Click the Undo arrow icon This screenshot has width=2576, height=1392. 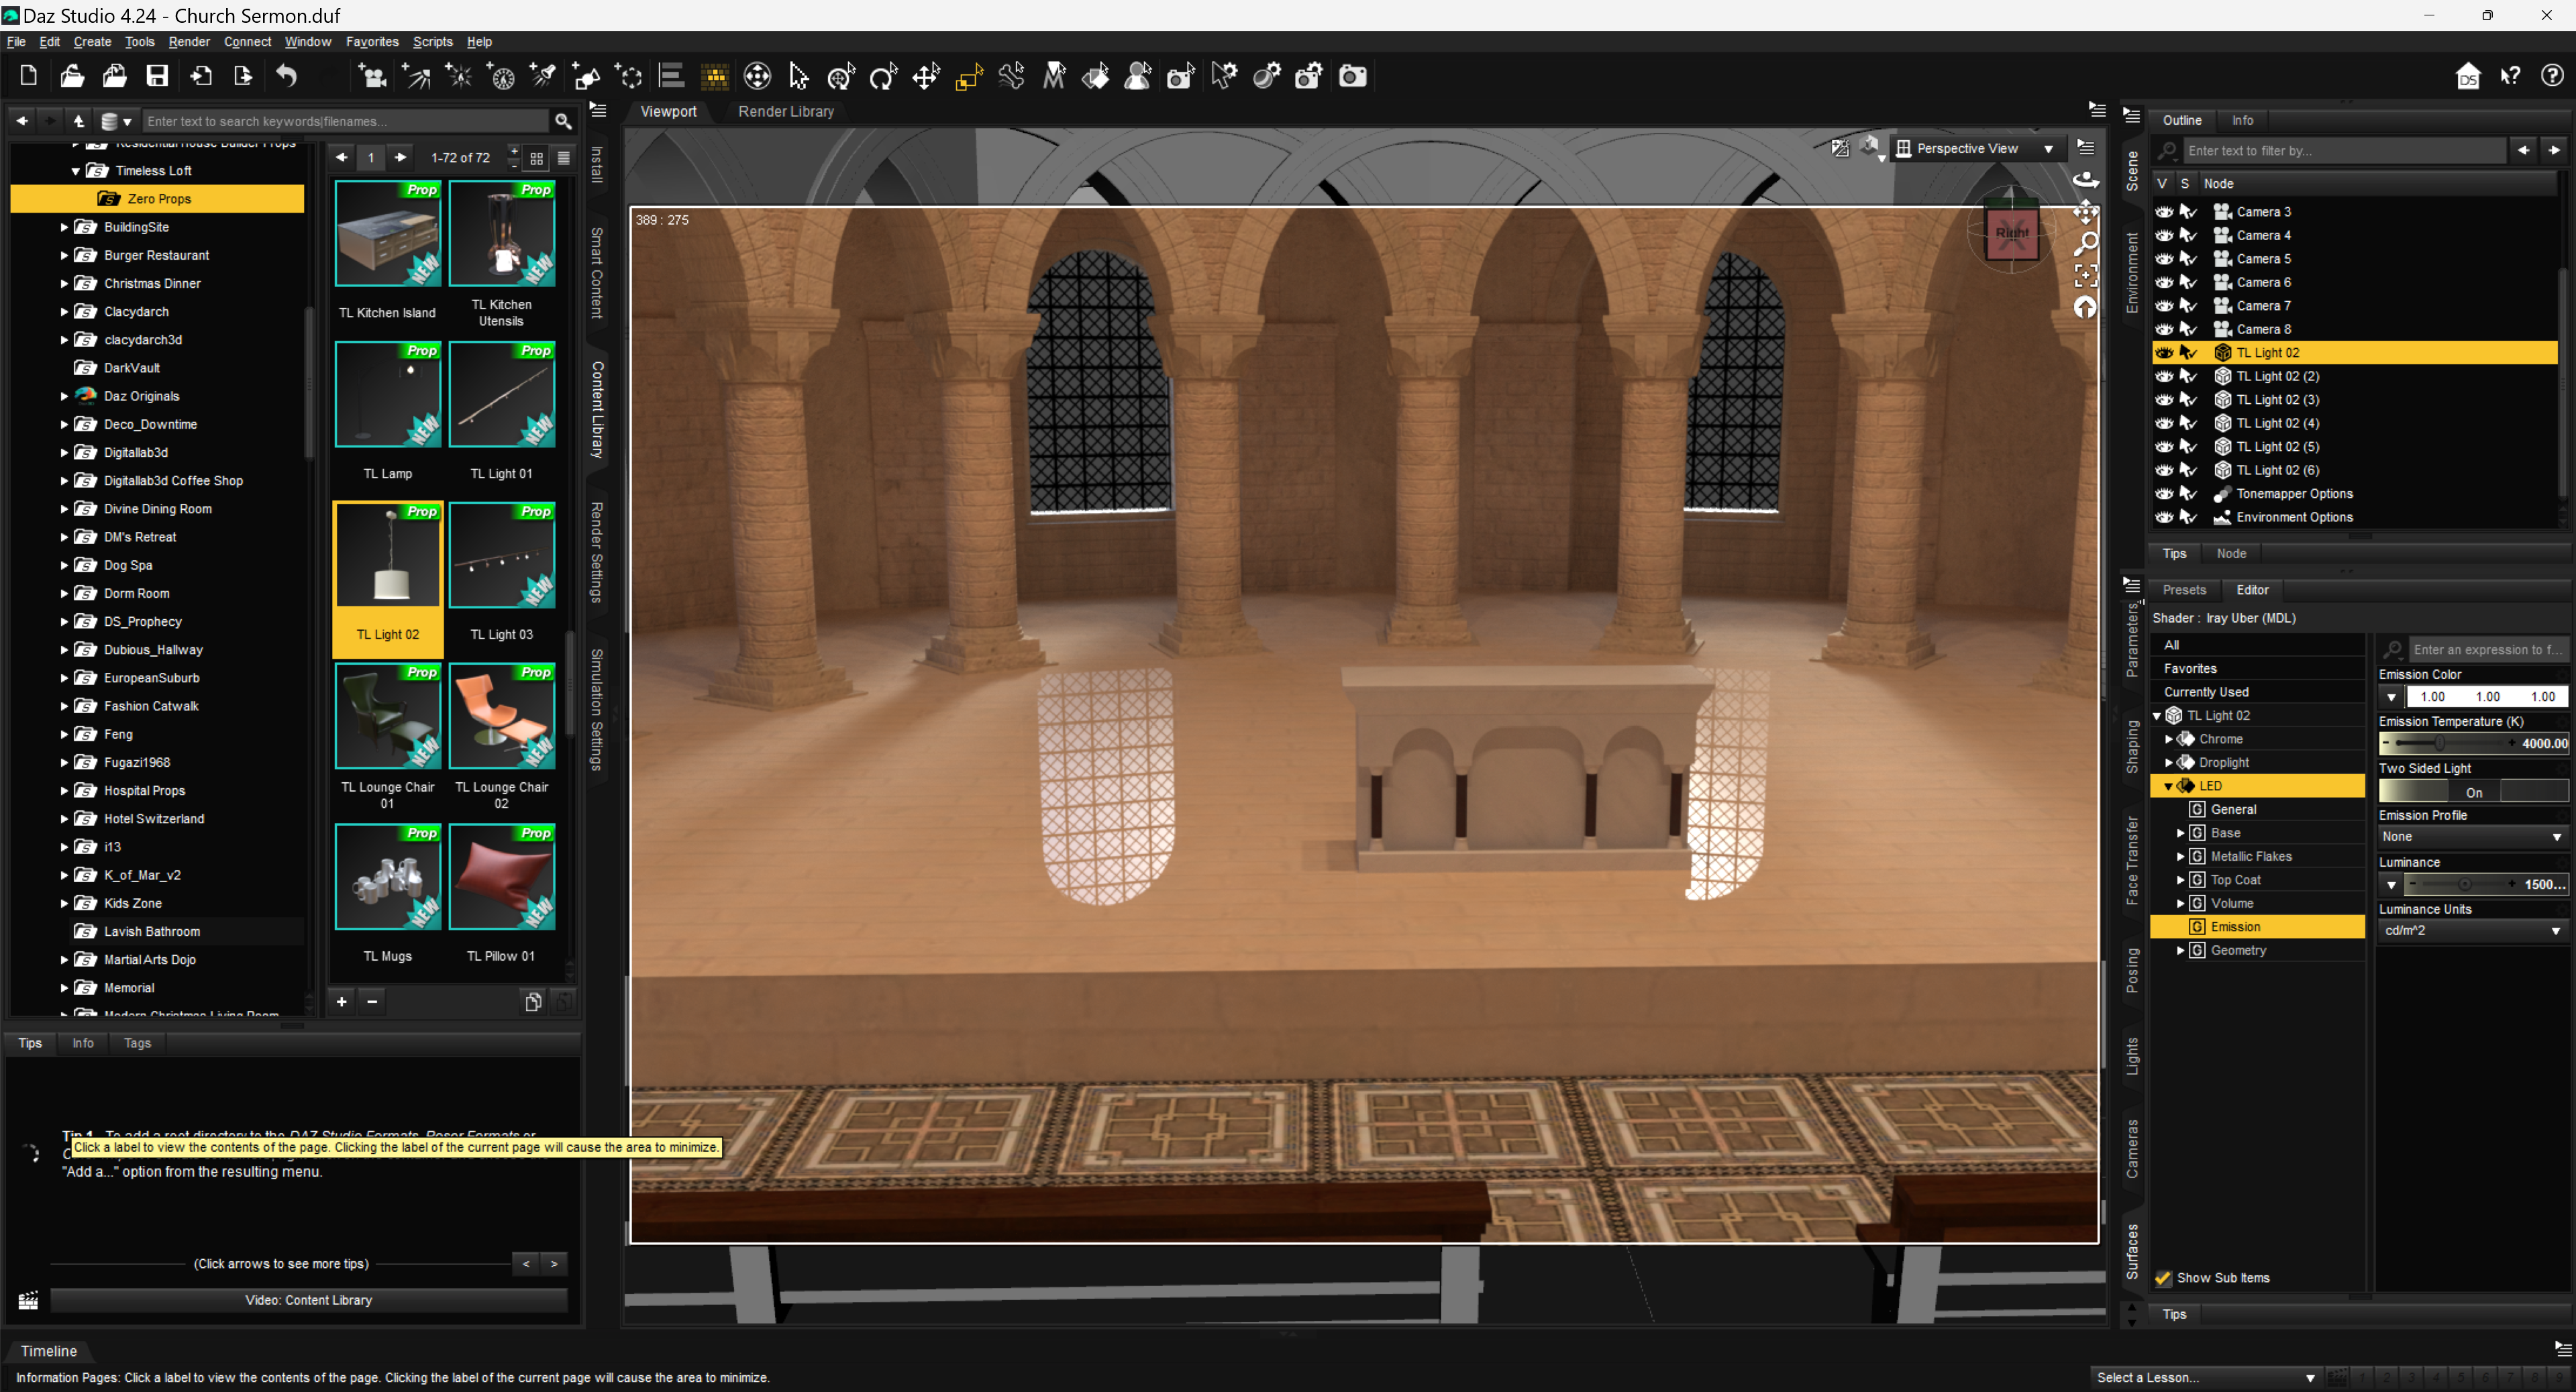click(x=286, y=76)
